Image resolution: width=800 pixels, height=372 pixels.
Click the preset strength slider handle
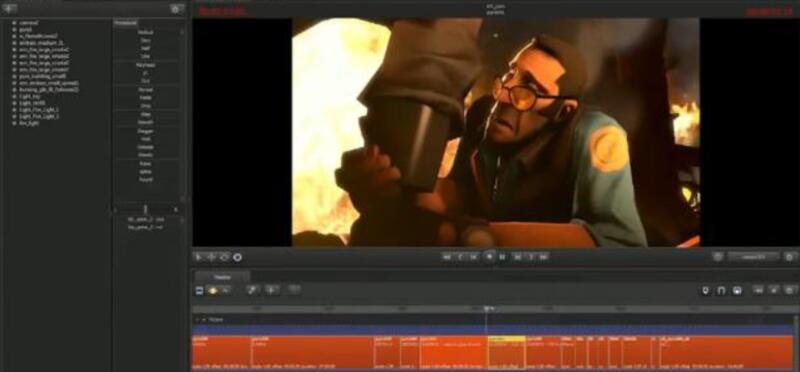(145, 209)
